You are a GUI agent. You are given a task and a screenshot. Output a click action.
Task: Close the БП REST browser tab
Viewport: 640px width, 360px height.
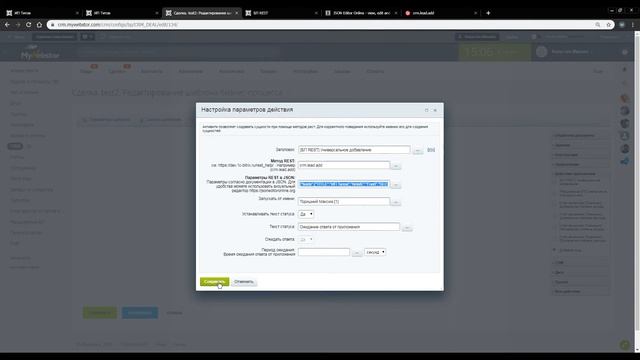click(x=316, y=13)
